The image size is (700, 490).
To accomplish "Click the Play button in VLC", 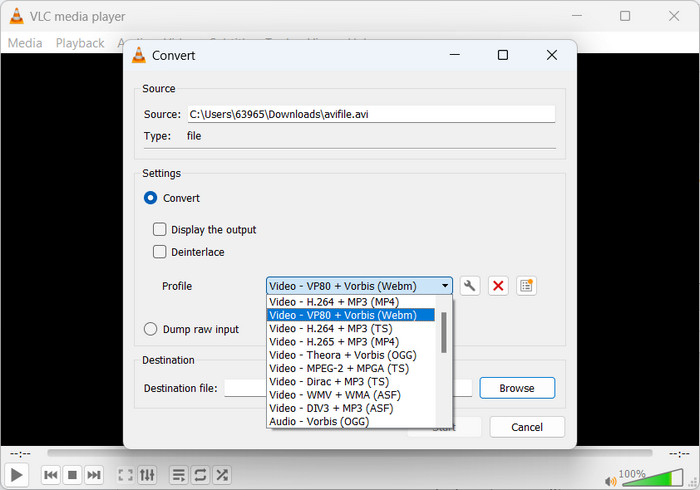I will pyautogui.click(x=17, y=475).
